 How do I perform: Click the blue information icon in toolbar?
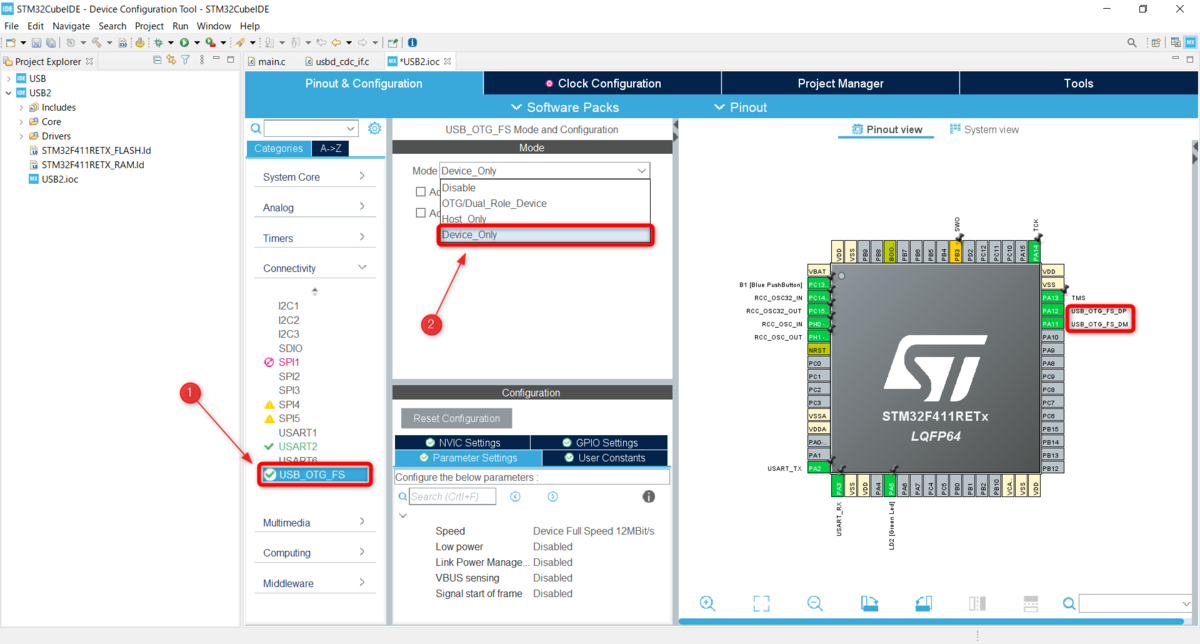point(413,43)
